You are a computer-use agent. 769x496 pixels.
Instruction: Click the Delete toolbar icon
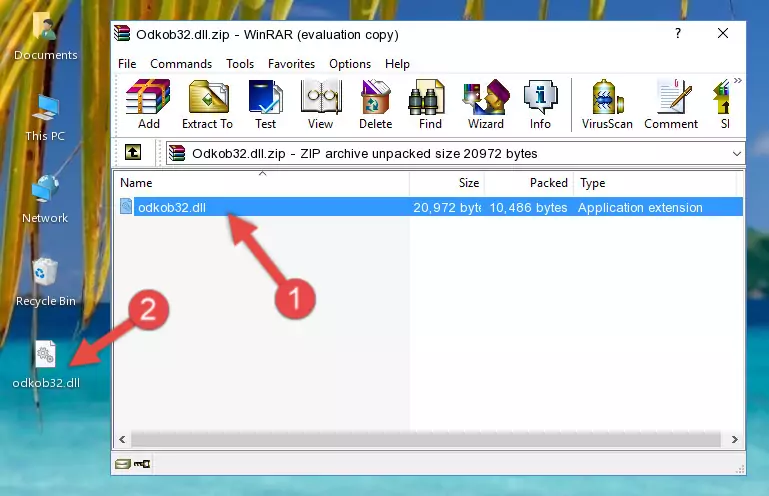376,104
